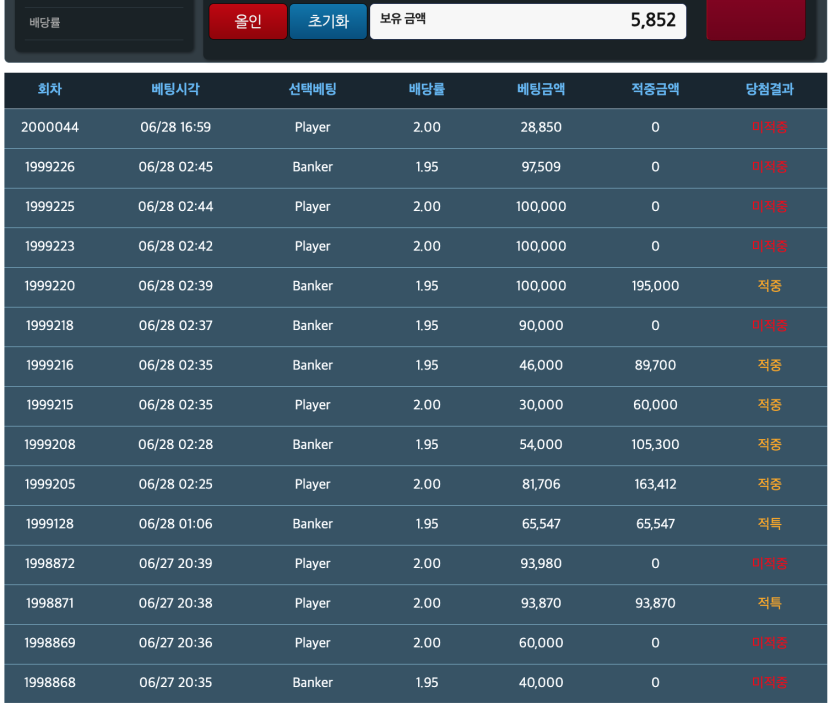Click winning amount 163,412
Viewport: 835px width, 703px height.
click(x=656, y=484)
